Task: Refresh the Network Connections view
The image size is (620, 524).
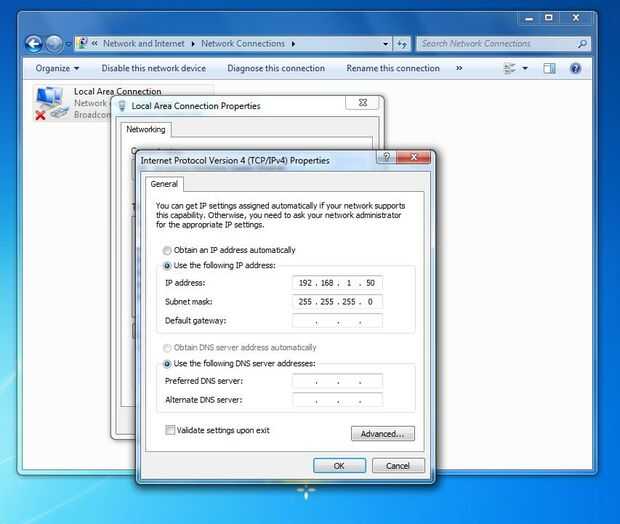Action: click(402, 44)
